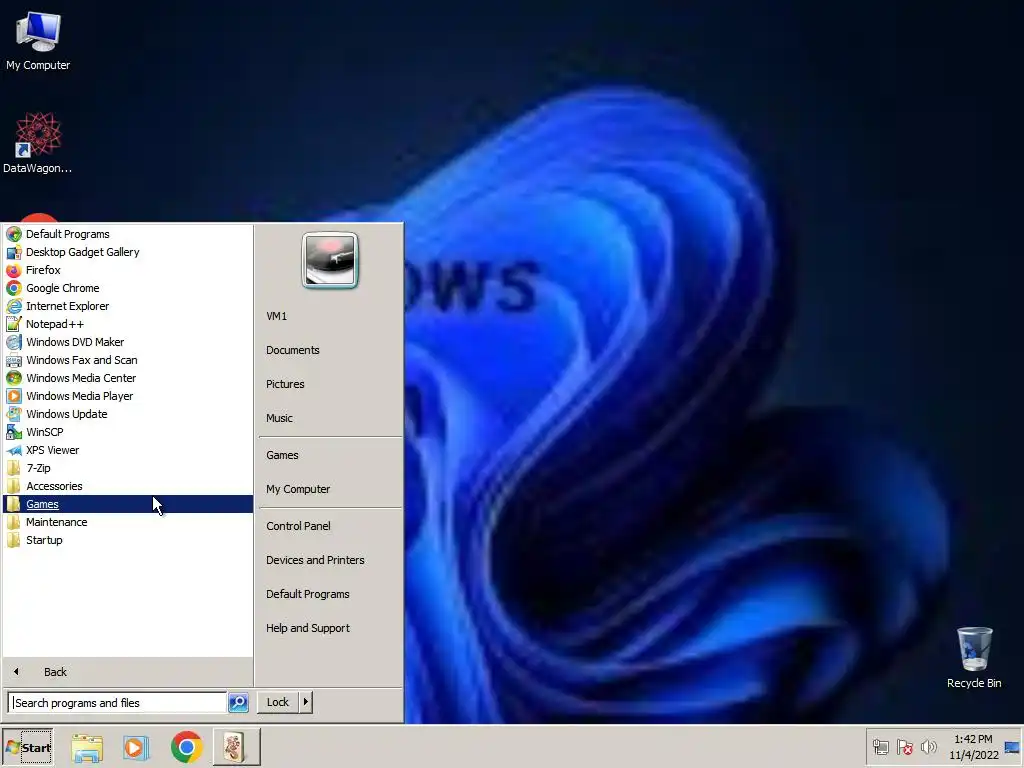Open the Recycle Bin on desktop

pos(974,658)
